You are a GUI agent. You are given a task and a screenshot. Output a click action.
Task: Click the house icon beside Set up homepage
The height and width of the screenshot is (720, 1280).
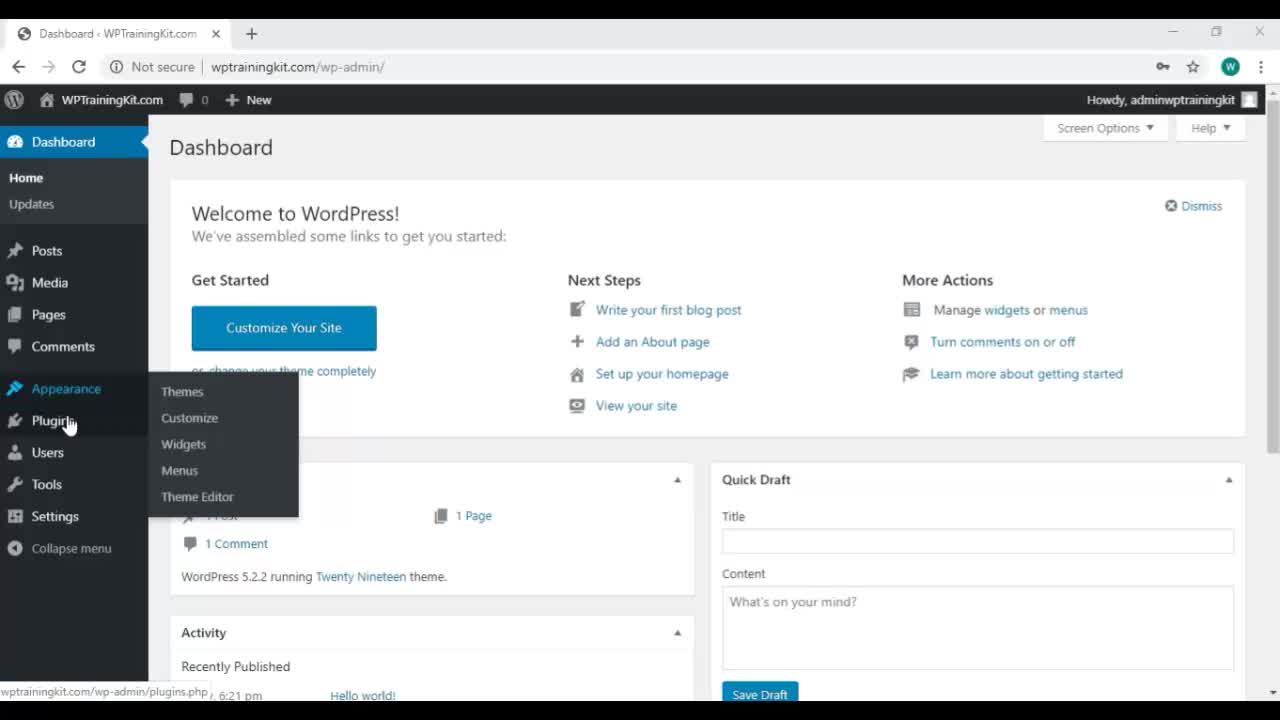click(x=577, y=374)
